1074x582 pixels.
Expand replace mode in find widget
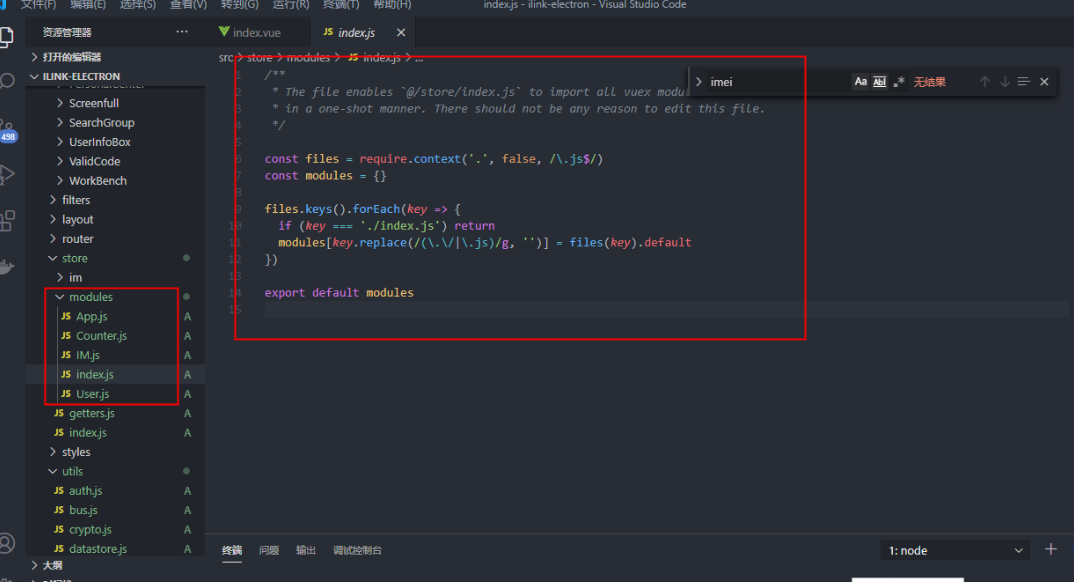click(698, 81)
